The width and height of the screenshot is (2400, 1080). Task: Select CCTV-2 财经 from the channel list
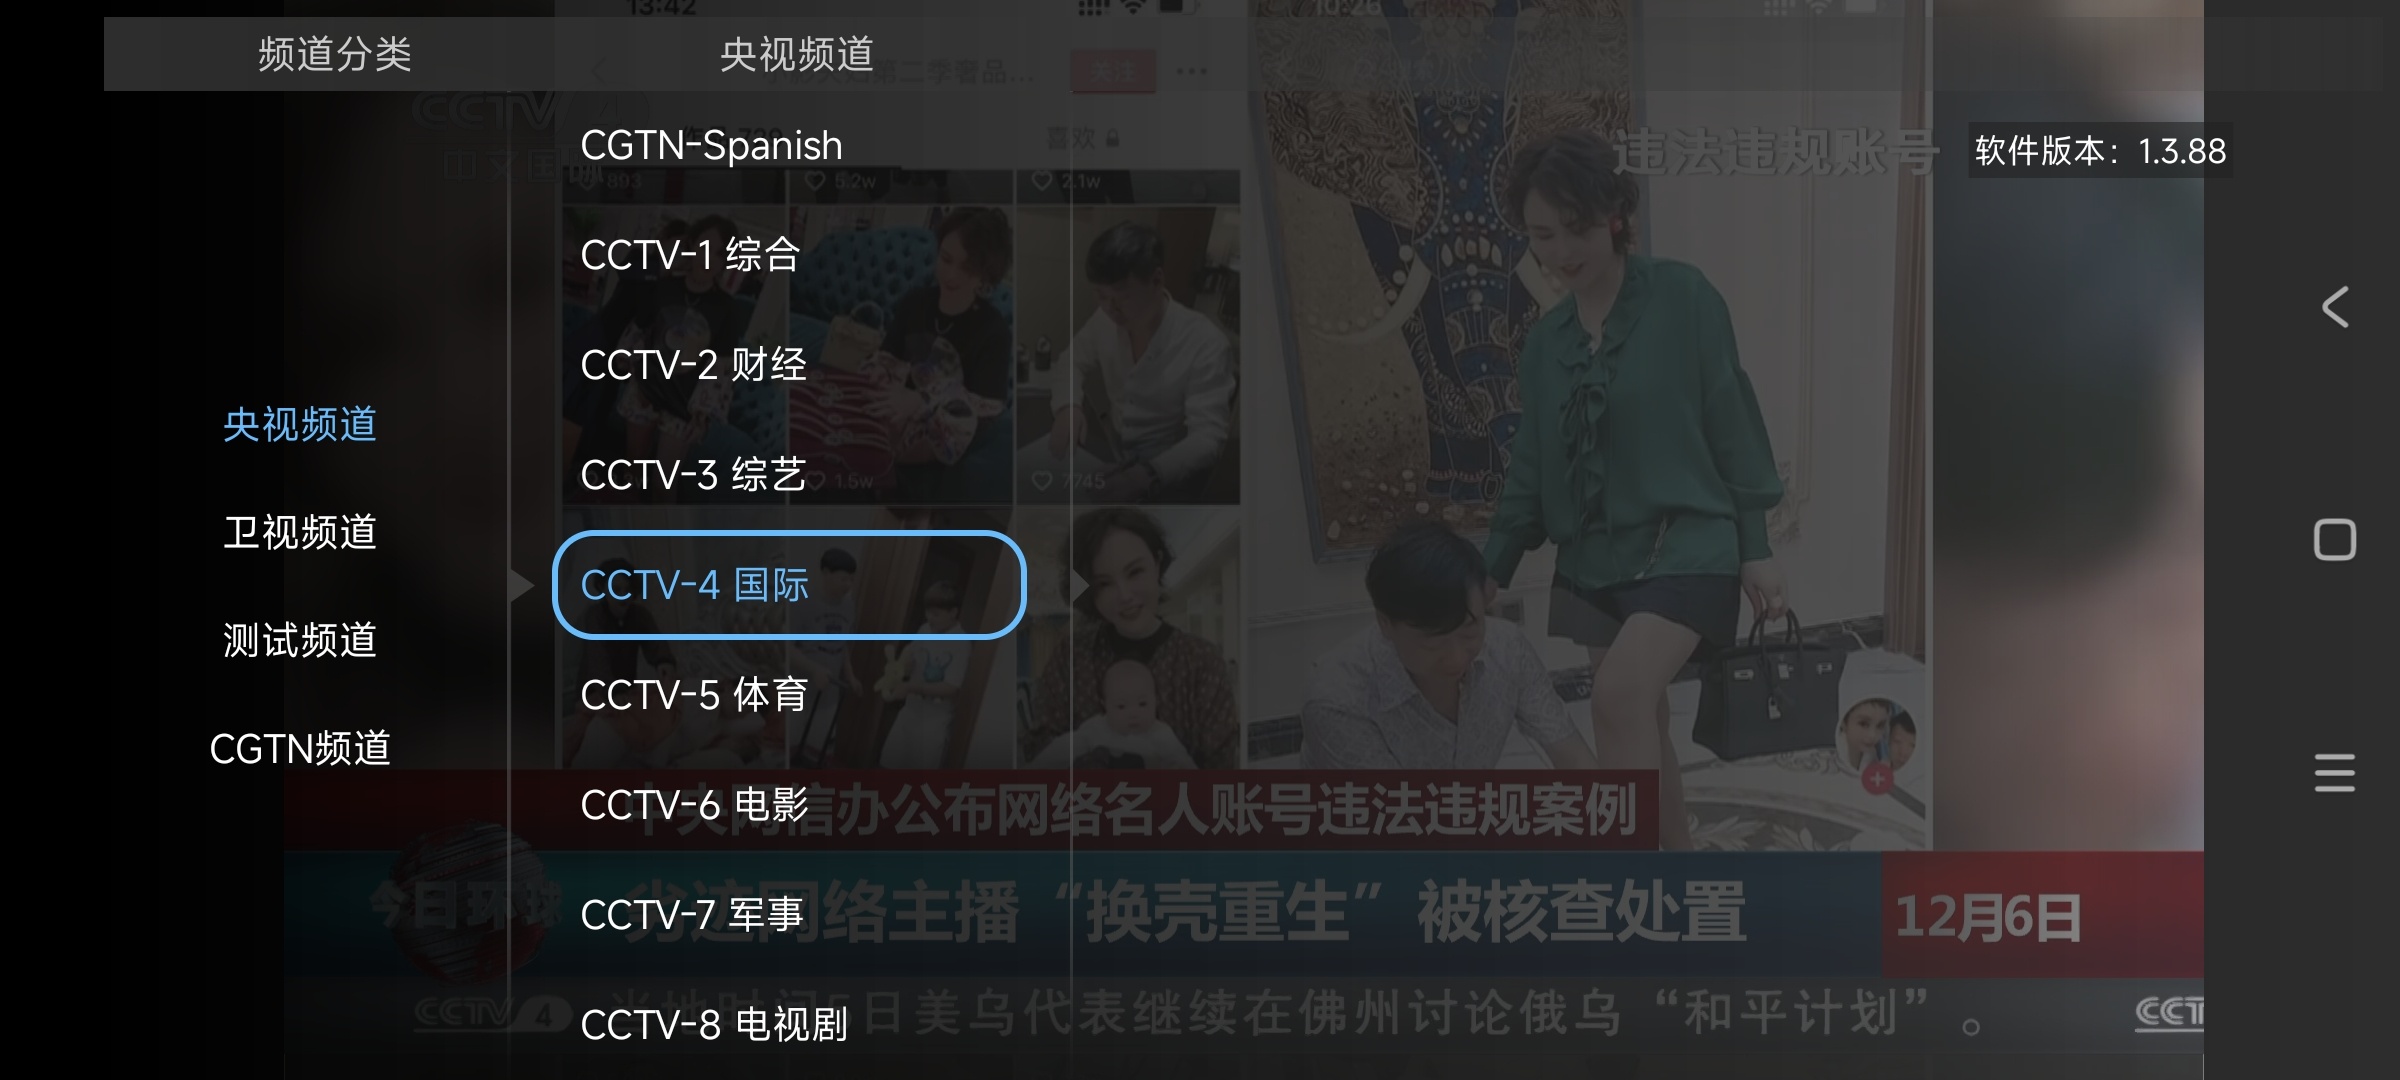(x=693, y=365)
